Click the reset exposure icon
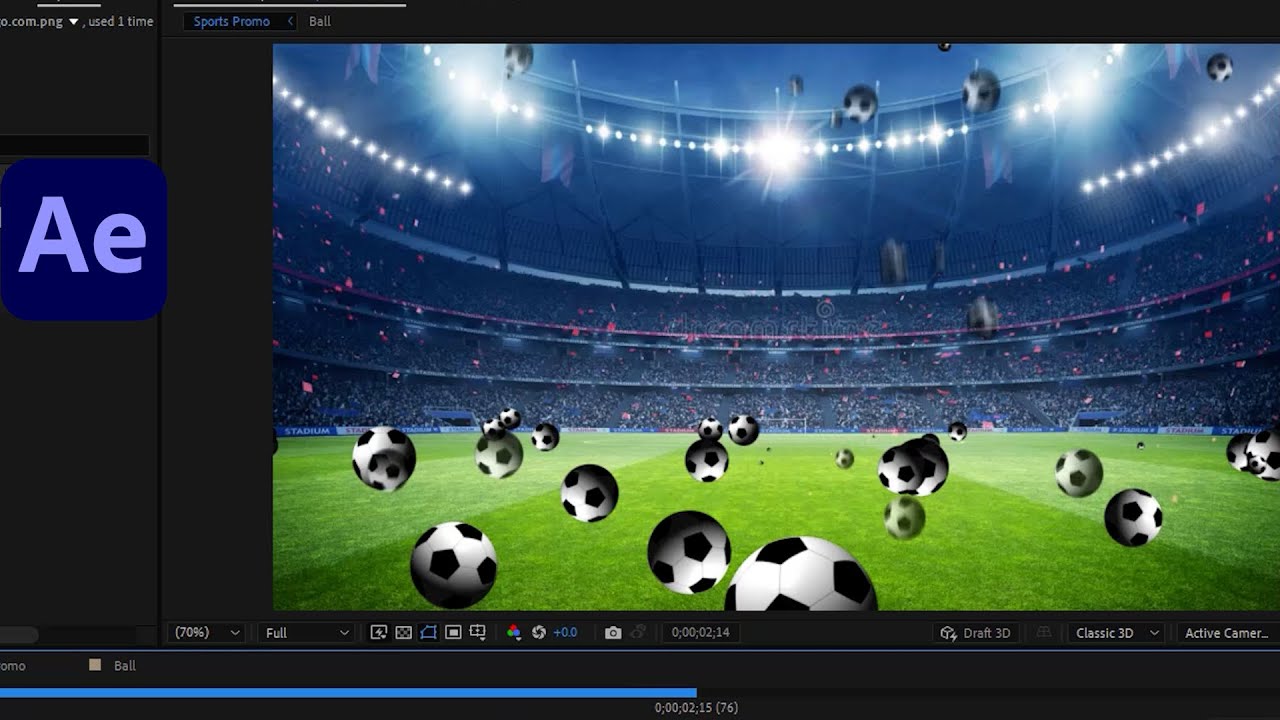Image resolution: width=1280 pixels, height=720 pixels. coord(539,633)
